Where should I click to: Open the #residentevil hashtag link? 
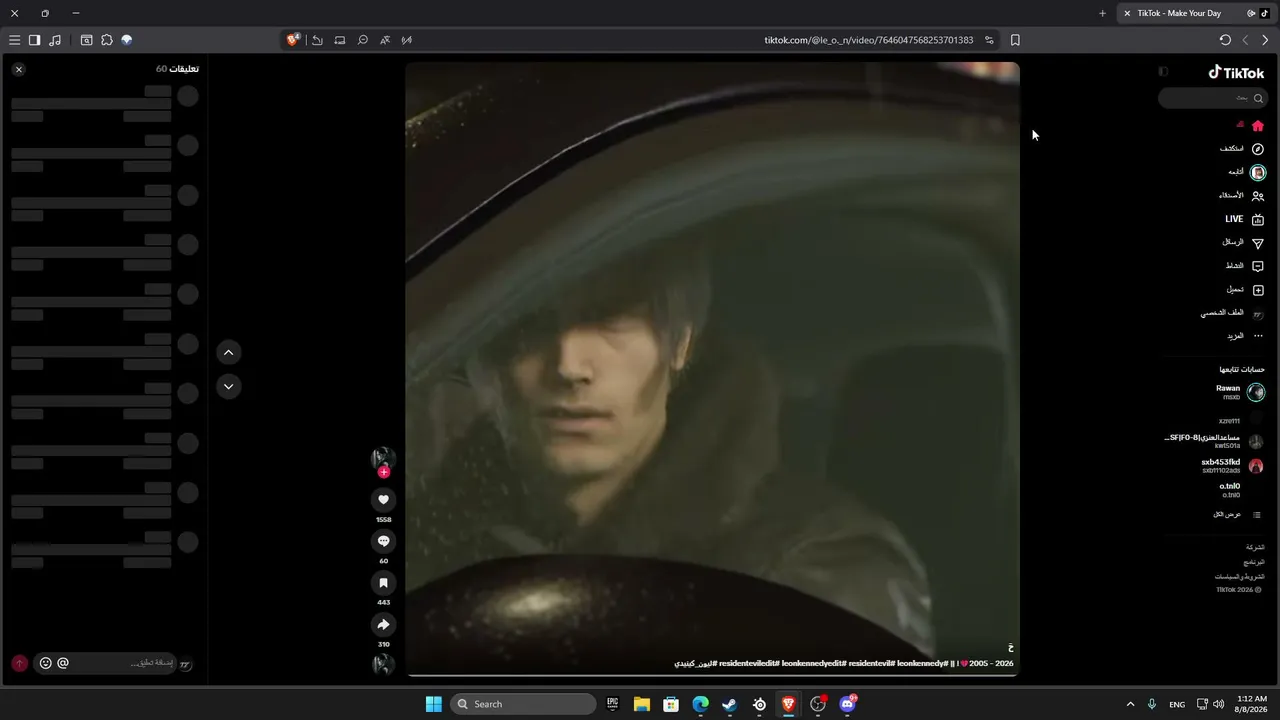pyautogui.click(x=870, y=663)
